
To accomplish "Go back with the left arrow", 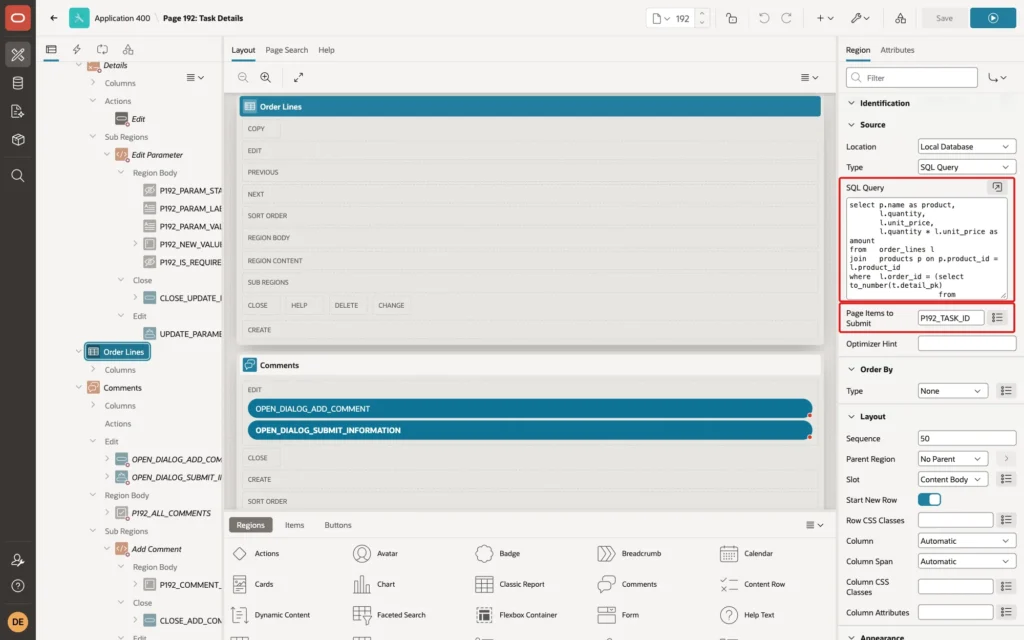I will (x=54, y=18).
